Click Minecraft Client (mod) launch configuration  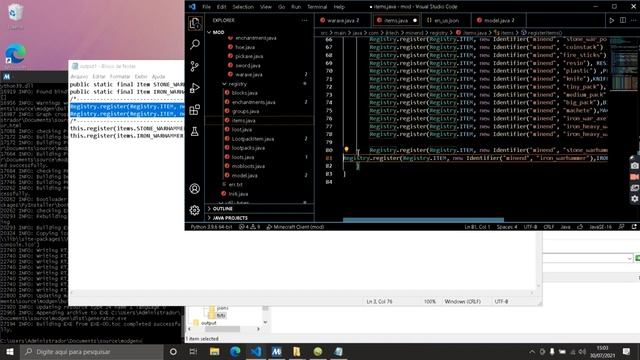tap(295, 227)
